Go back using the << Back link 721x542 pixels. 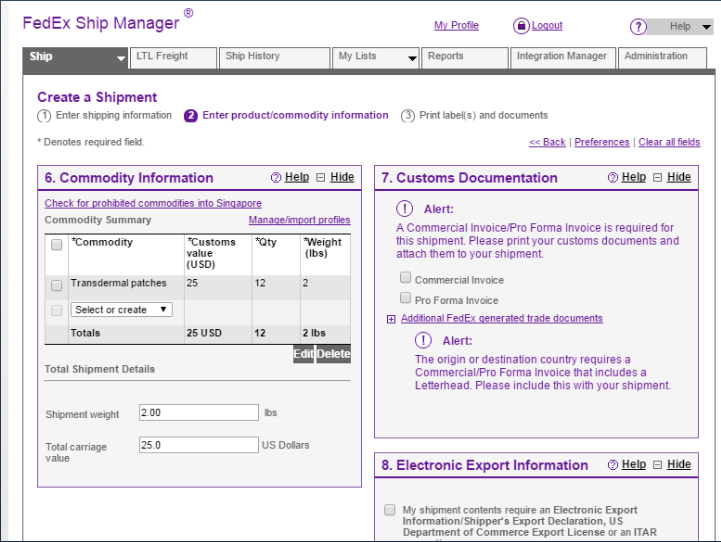(547, 142)
